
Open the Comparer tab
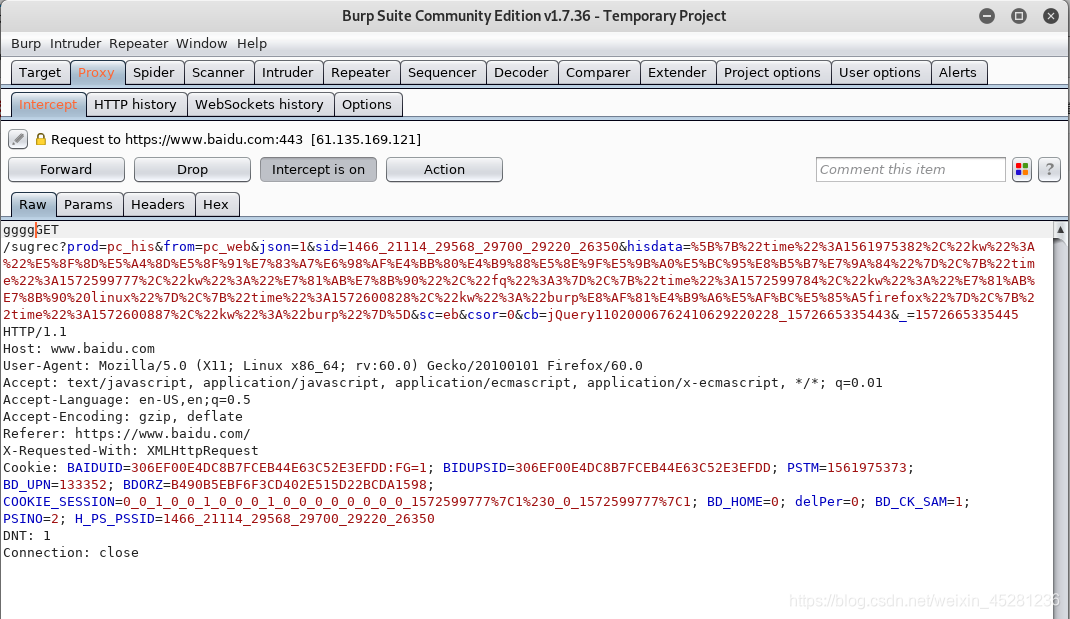coord(598,72)
